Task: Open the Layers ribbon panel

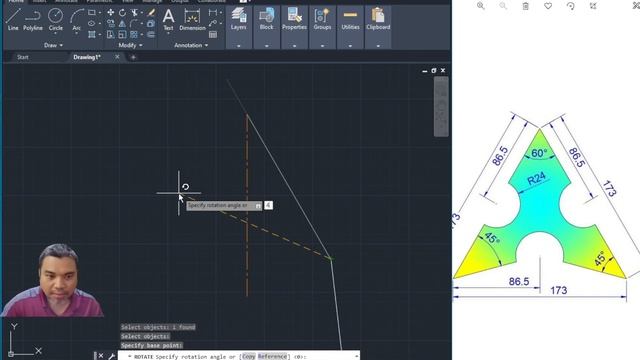Action: (x=239, y=19)
